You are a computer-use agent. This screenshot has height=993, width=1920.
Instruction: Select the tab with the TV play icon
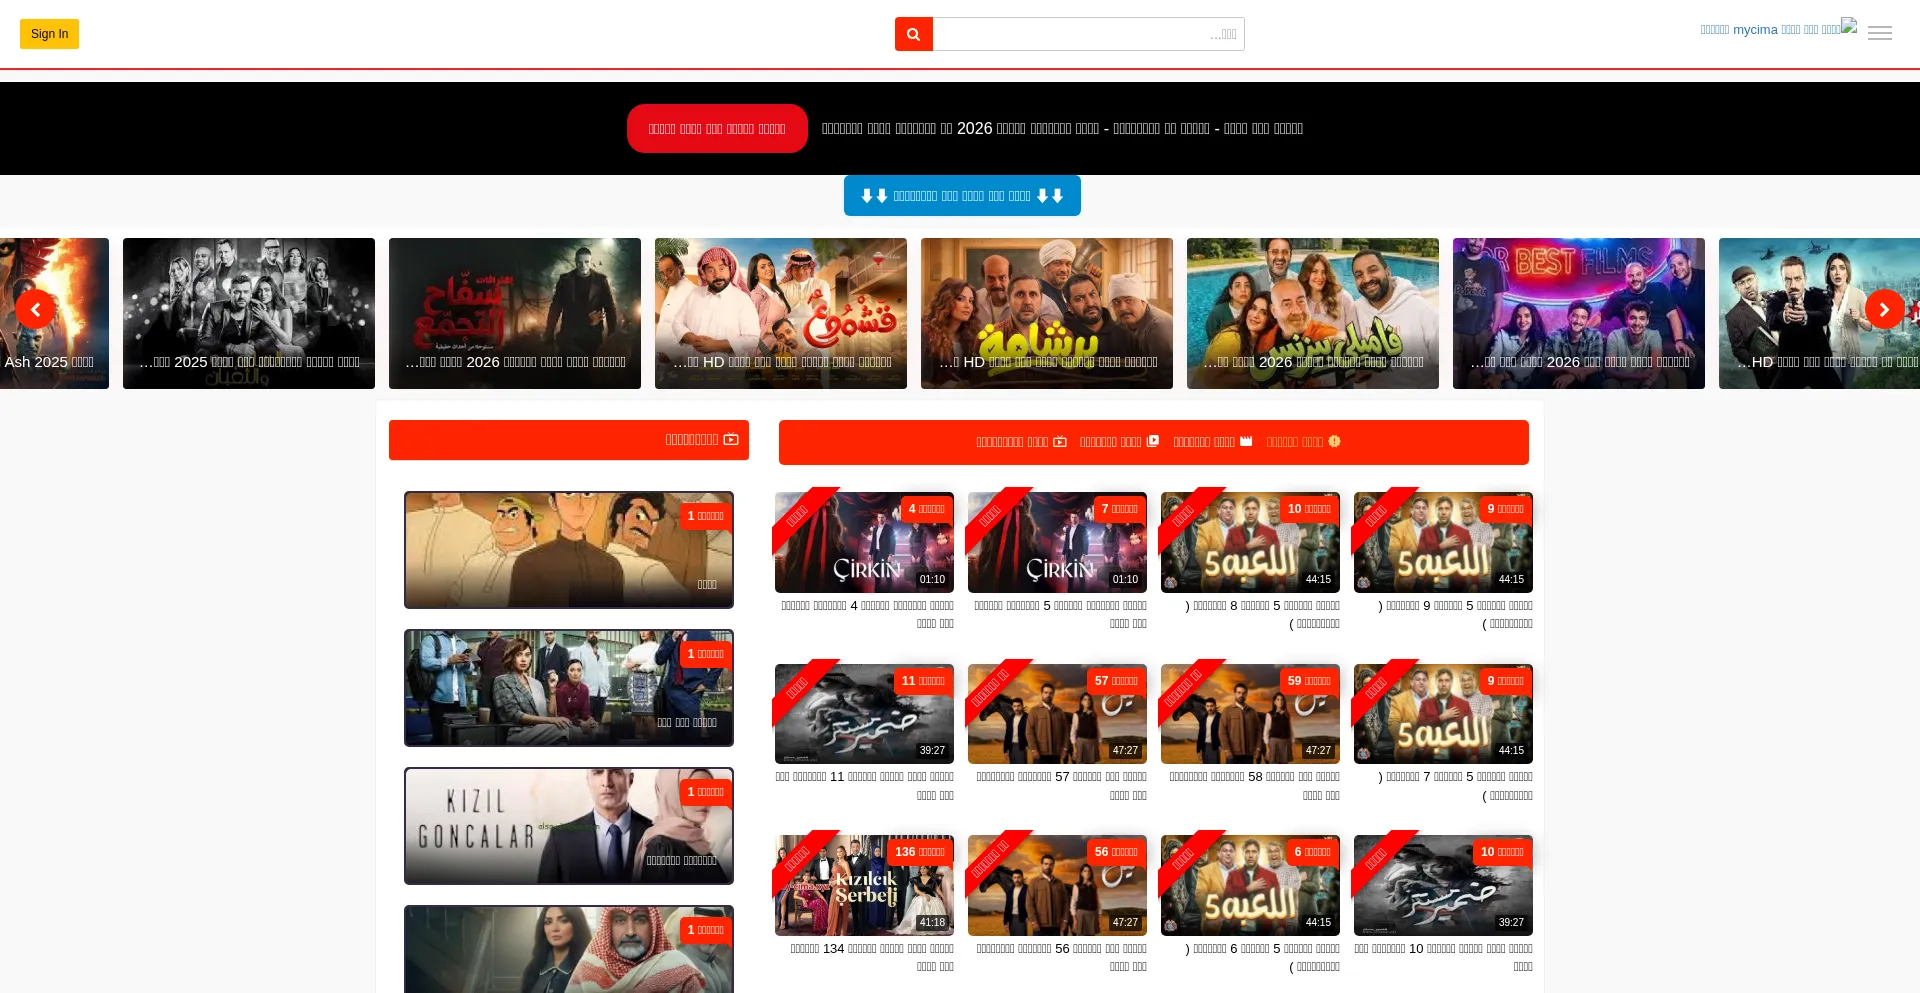pos(1022,442)
